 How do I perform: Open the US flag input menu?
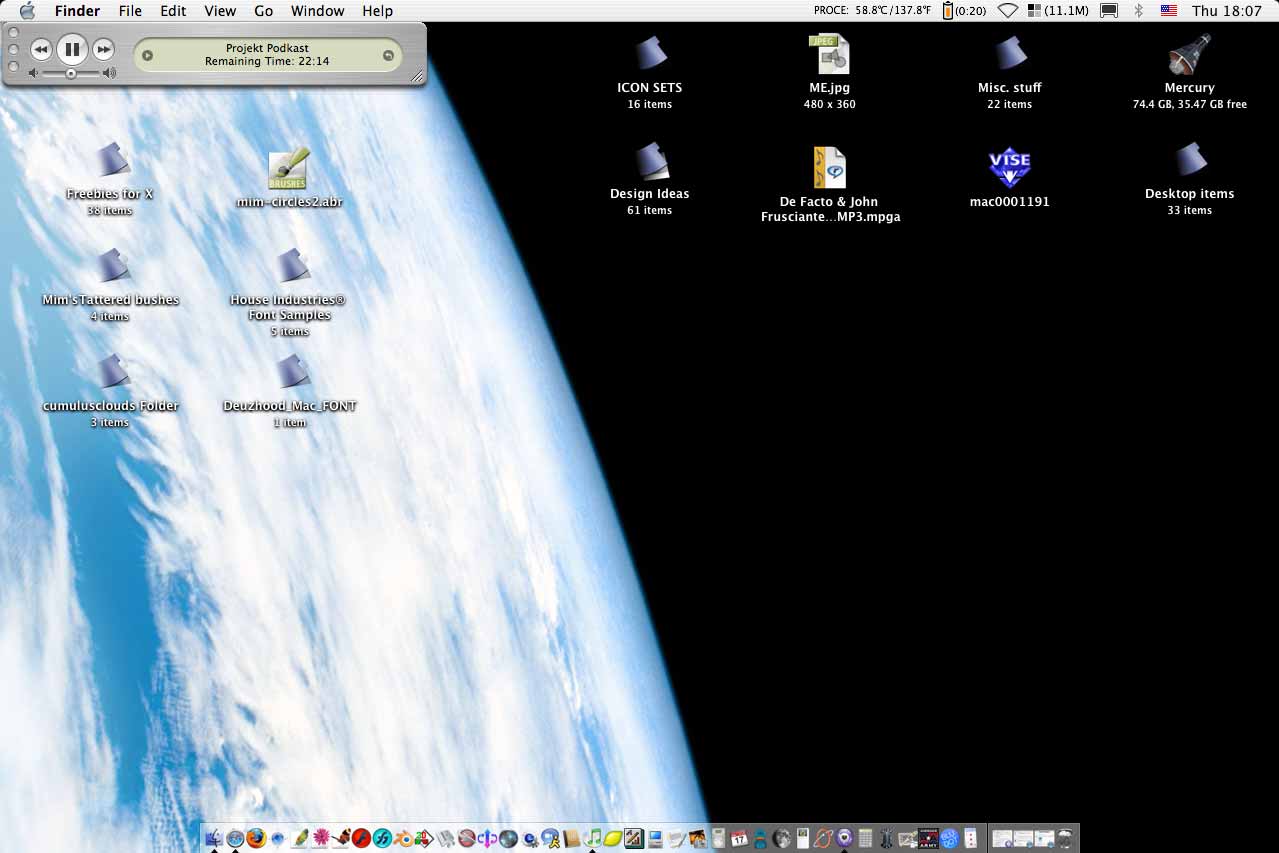click(x=1168, y=11)
